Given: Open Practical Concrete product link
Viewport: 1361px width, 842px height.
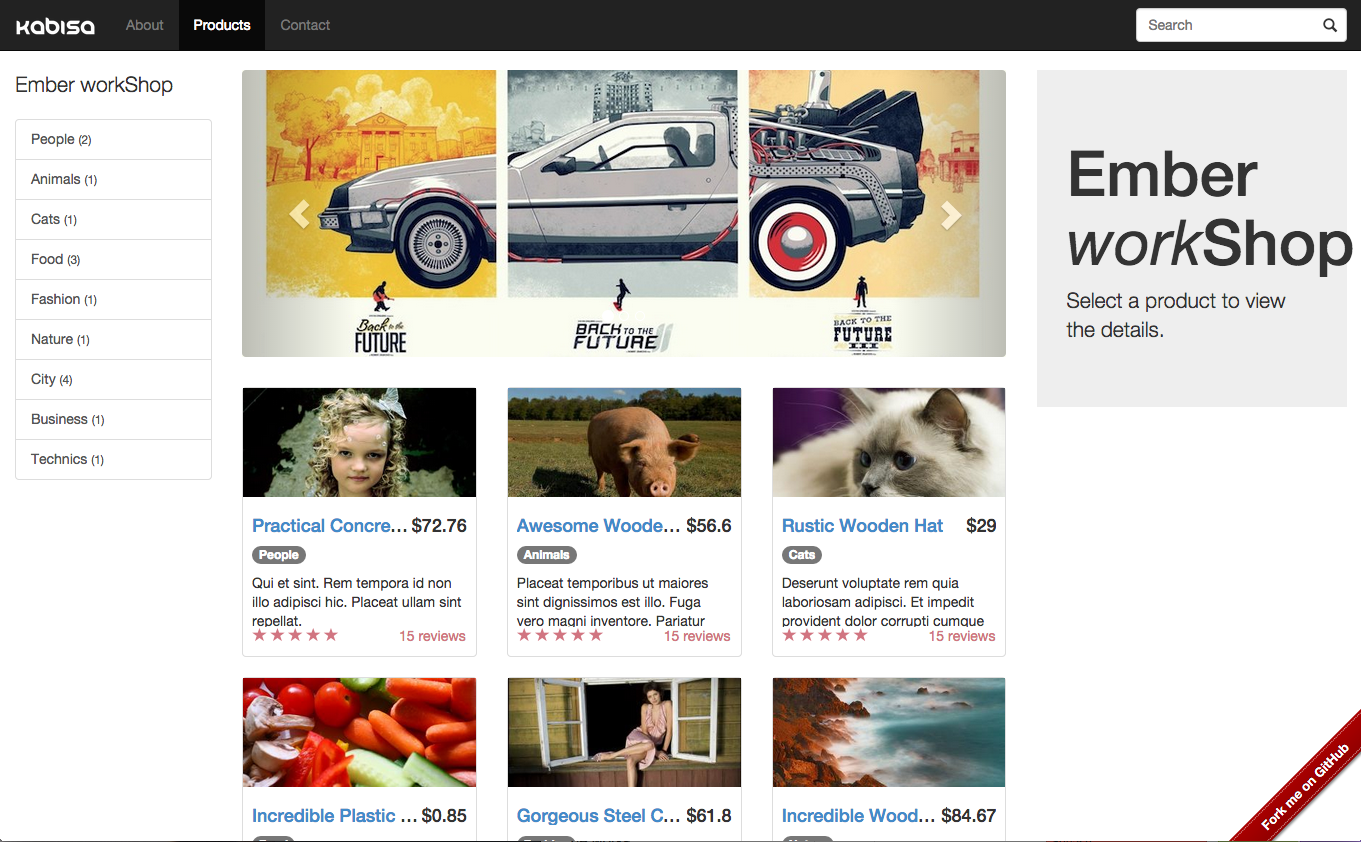Looking at the screenshot, I should (329, 526).
